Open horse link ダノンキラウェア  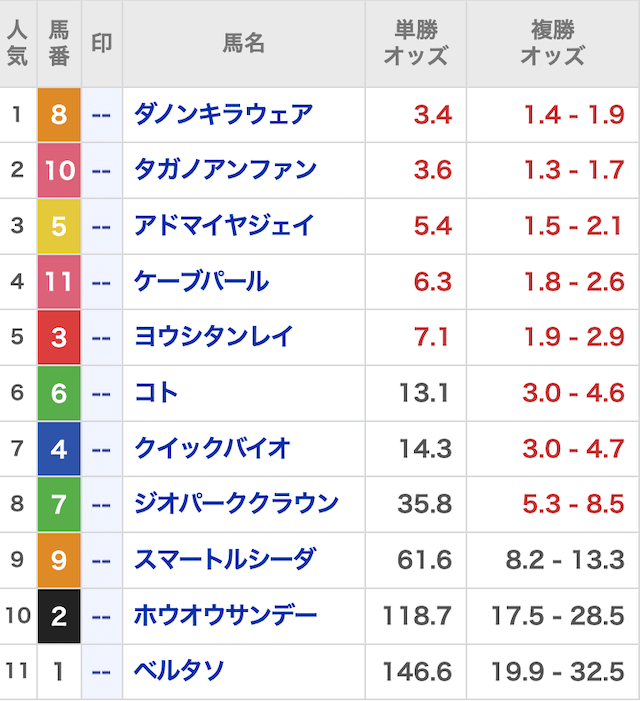[223, 114]
